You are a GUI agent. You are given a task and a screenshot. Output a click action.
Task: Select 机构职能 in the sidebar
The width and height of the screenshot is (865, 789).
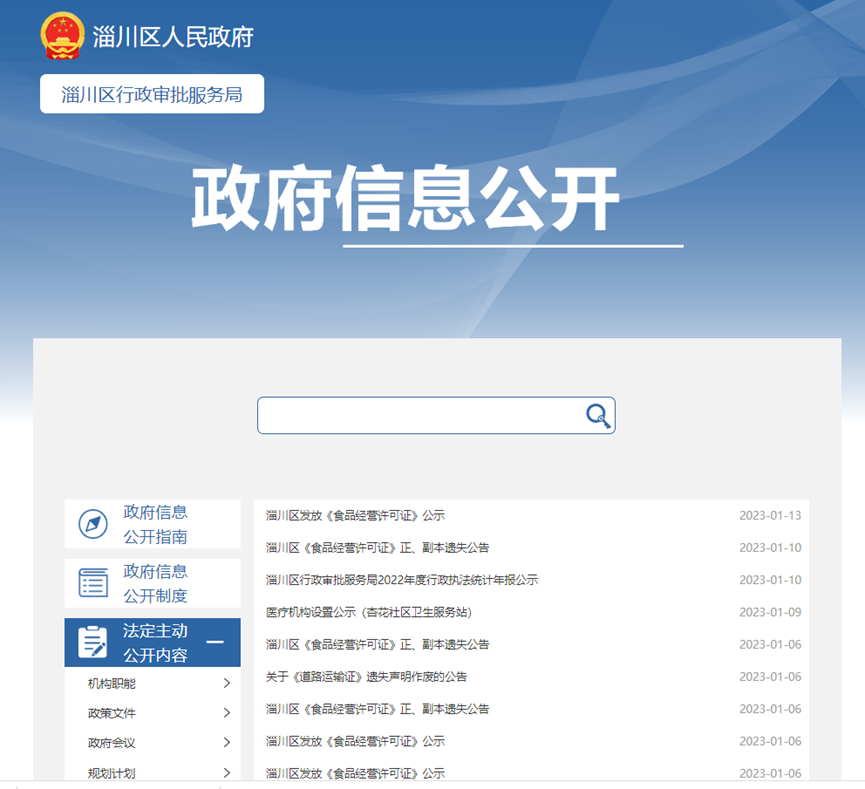click(x=111, y=684)
